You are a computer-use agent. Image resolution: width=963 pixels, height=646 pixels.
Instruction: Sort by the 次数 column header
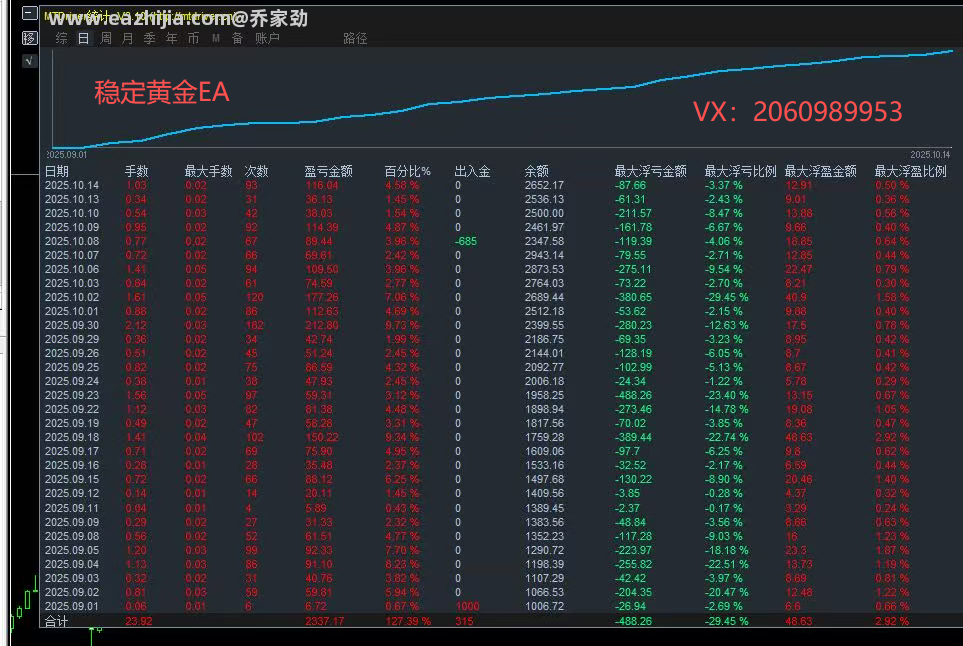coord(257,171)
